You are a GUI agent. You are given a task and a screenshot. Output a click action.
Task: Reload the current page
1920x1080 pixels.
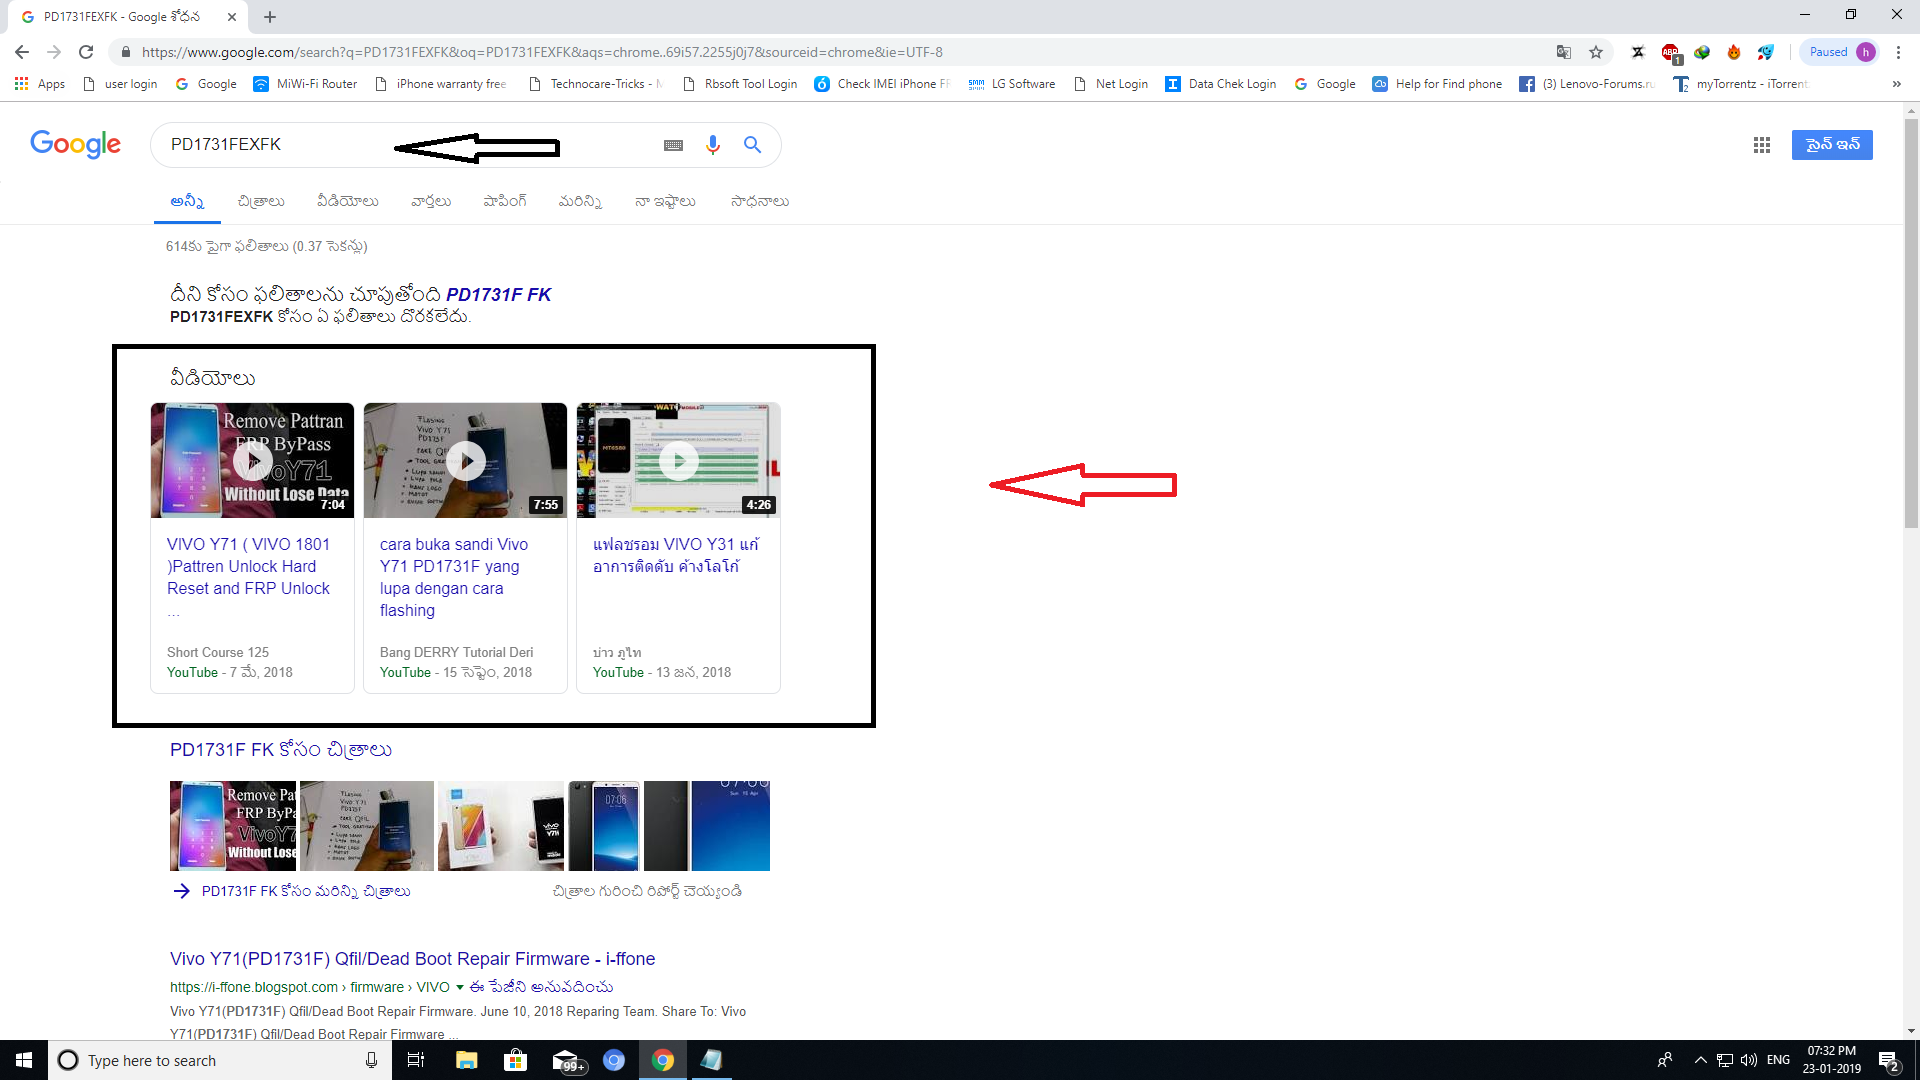click(x=86, y=52)
